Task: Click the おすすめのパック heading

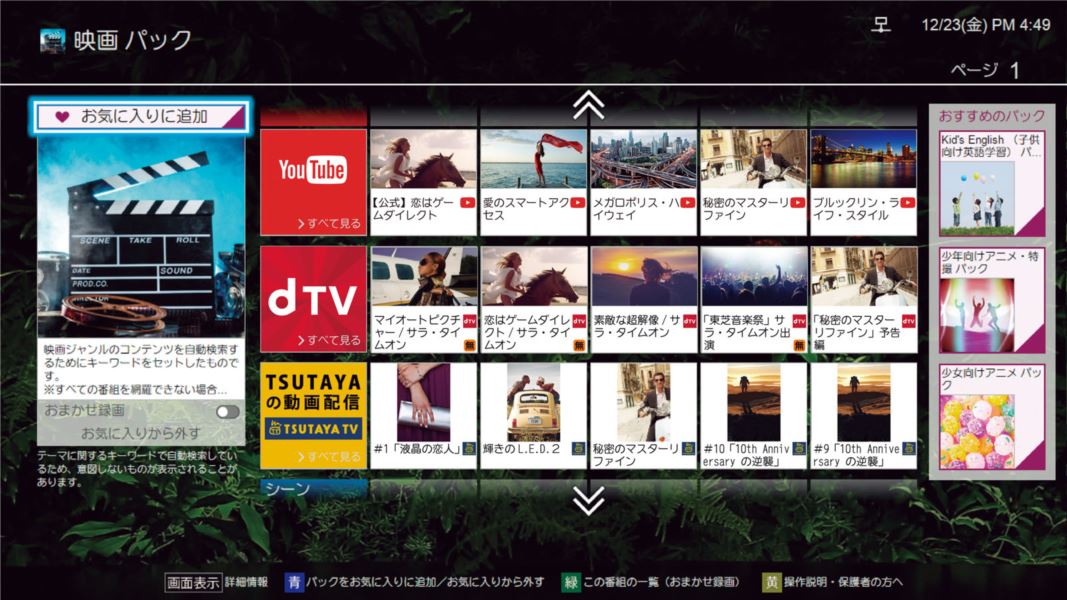Action: pos(991,116)
